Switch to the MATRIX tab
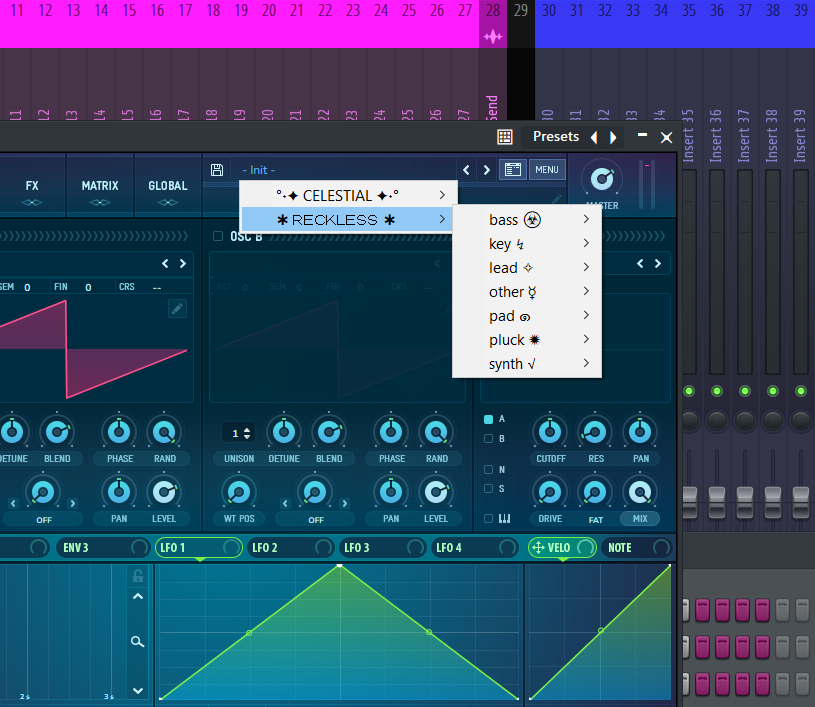 [100, 186]
